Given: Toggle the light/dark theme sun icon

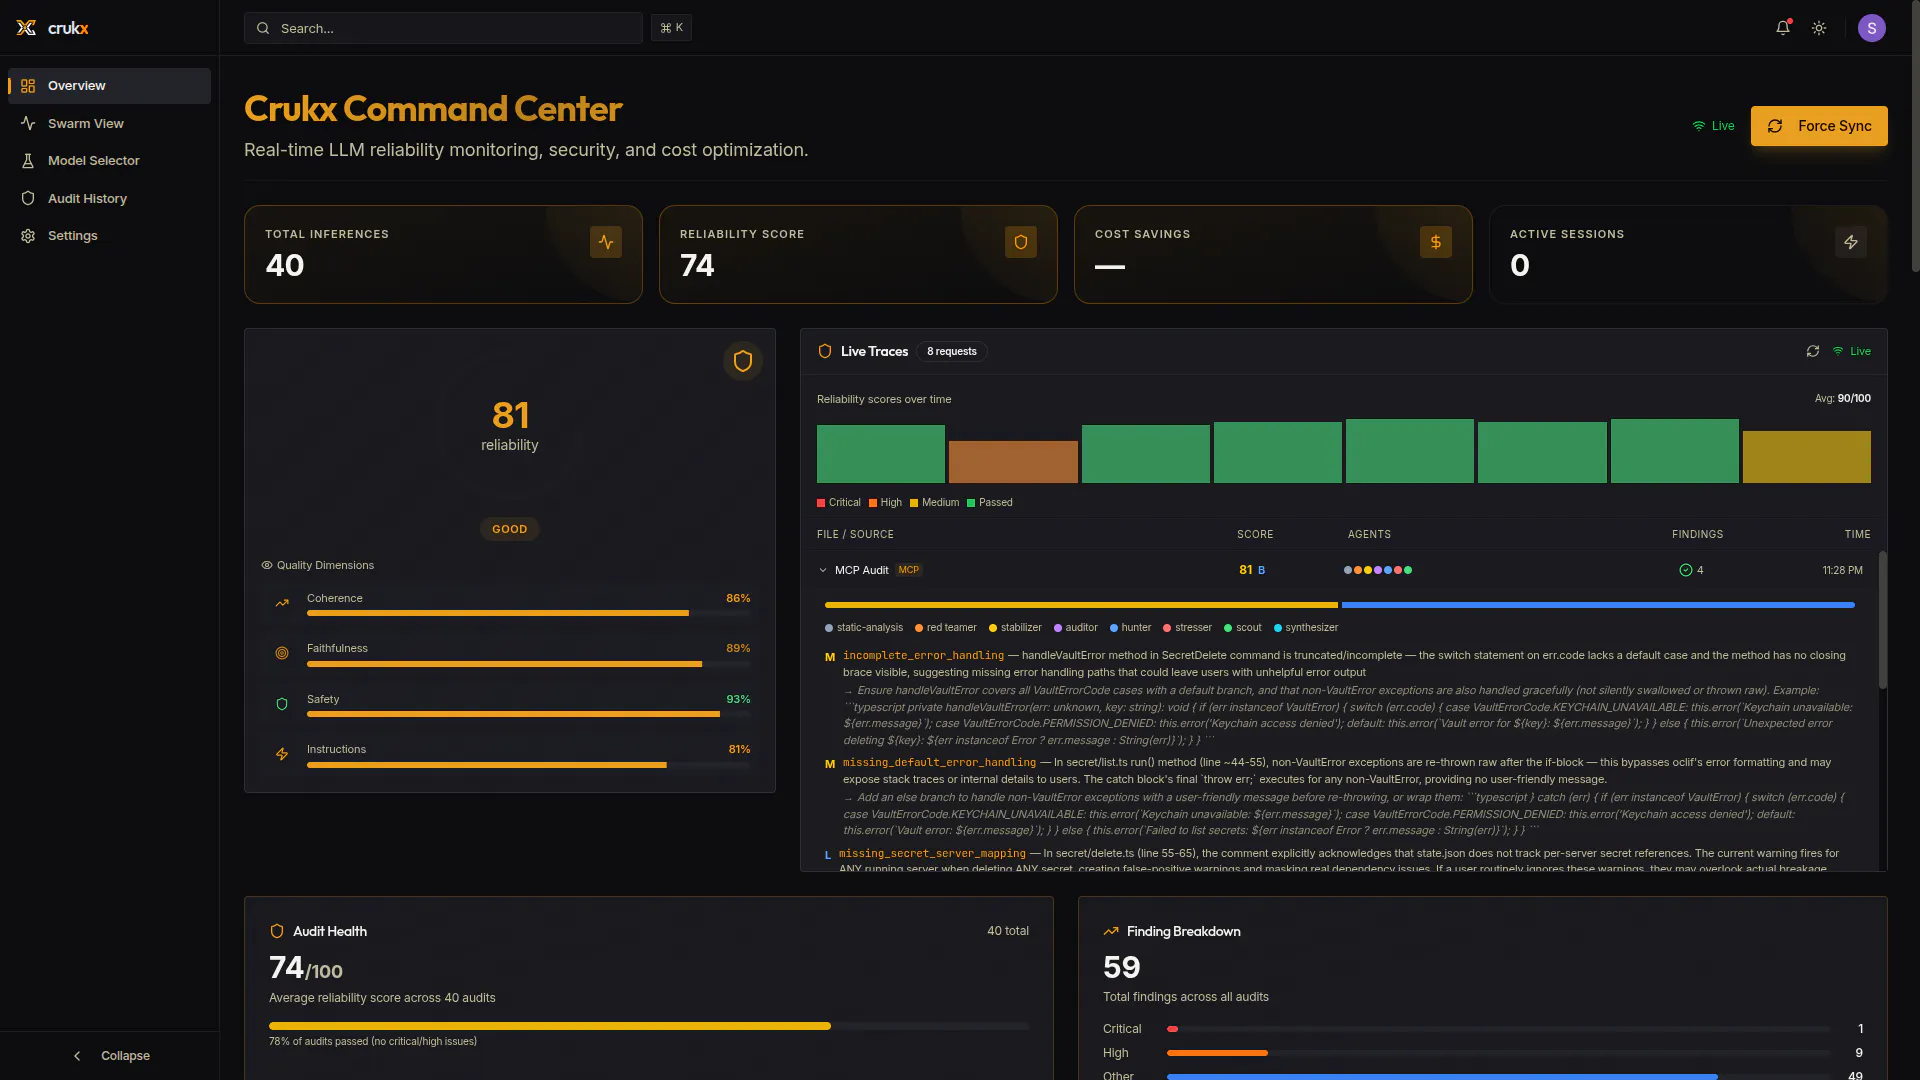Looking at the screenshot, I should click(x=1819, y=28).
